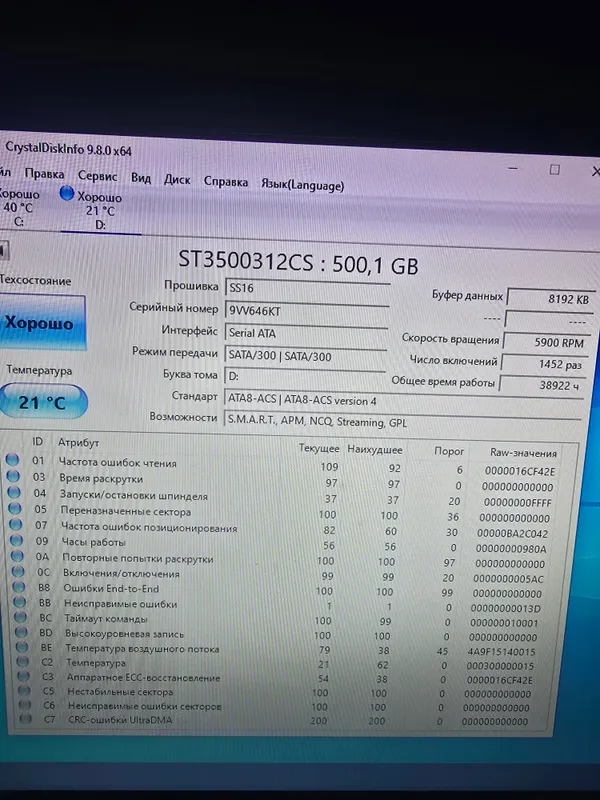Open the Справка menu
The image size is (600, 800).
pos(226,182)
